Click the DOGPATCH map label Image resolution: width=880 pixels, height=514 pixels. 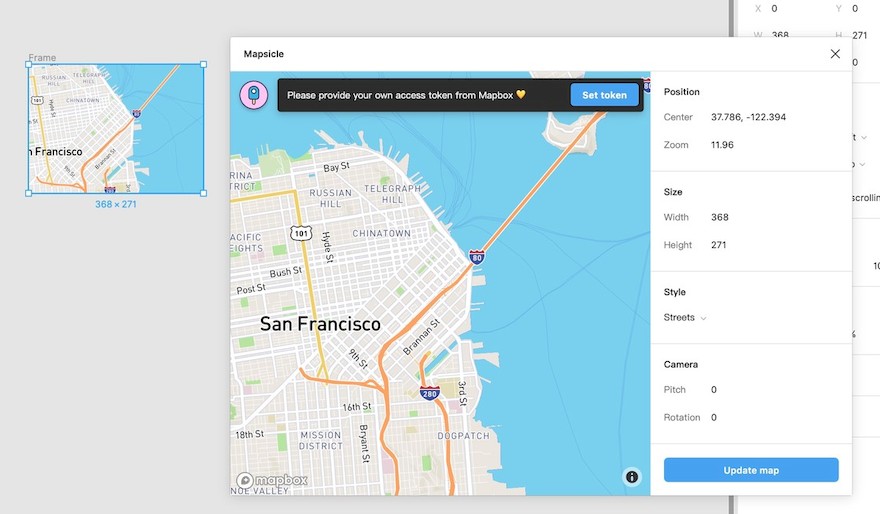click(x=464, y=435)
